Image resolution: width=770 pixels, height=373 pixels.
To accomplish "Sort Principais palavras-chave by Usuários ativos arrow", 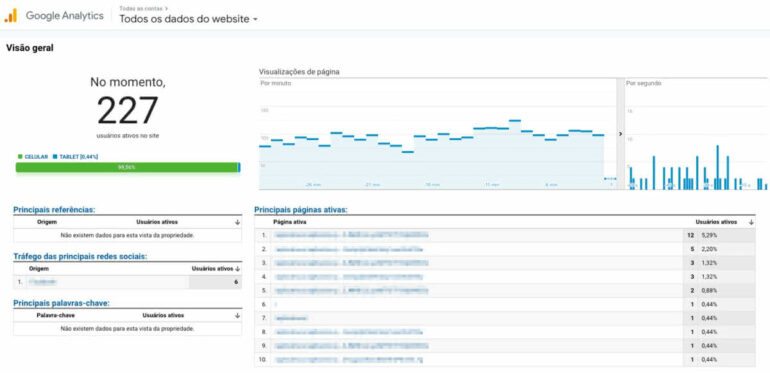I will [x=238, y=315].
